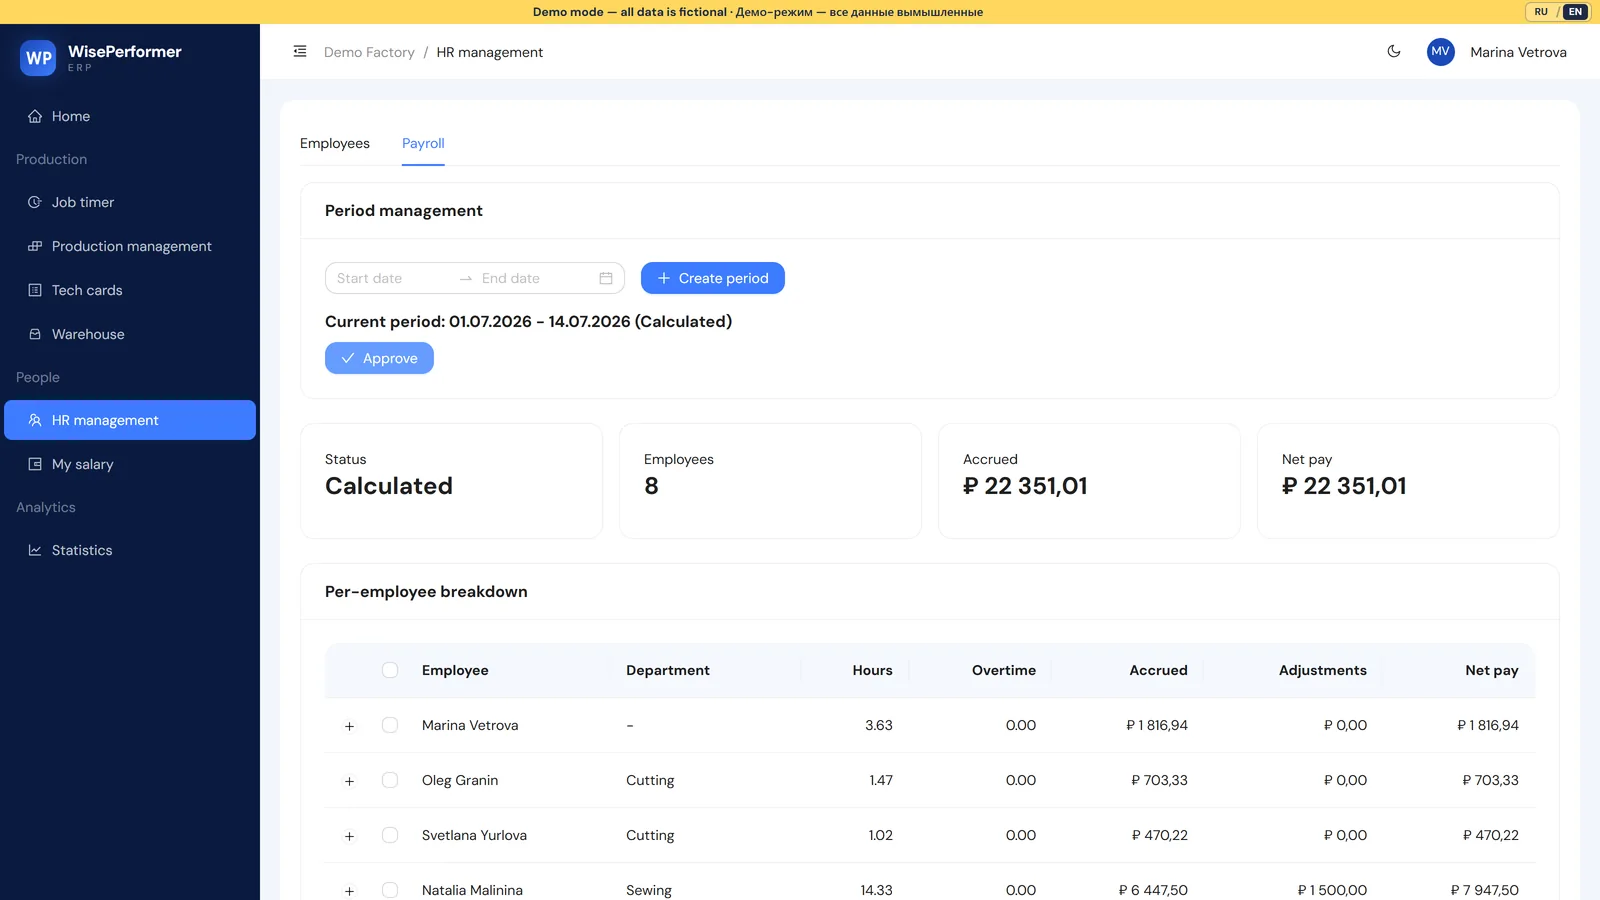Select the Marina Vetrova row checkbox

(x=390, y=725)
